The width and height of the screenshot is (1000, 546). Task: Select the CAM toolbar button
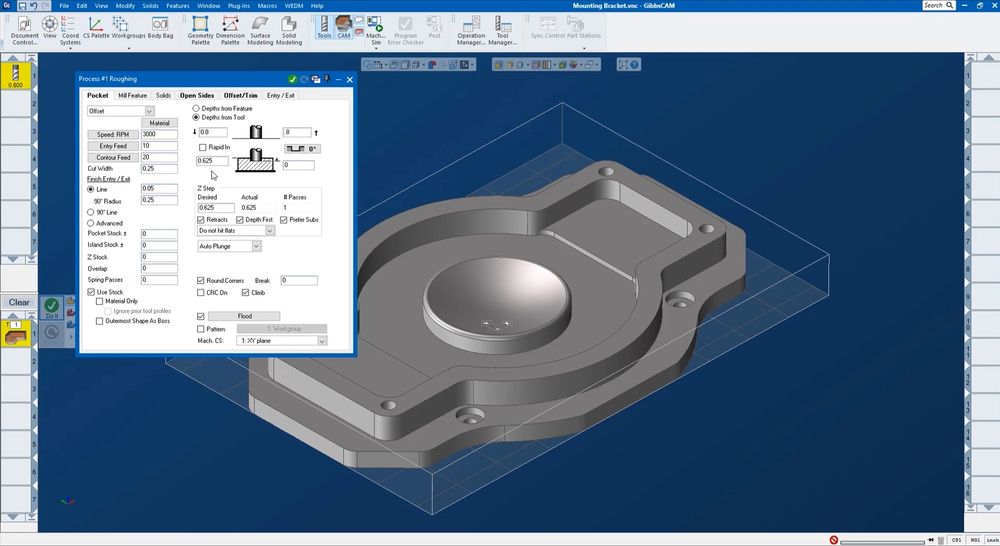coord(344,25)
